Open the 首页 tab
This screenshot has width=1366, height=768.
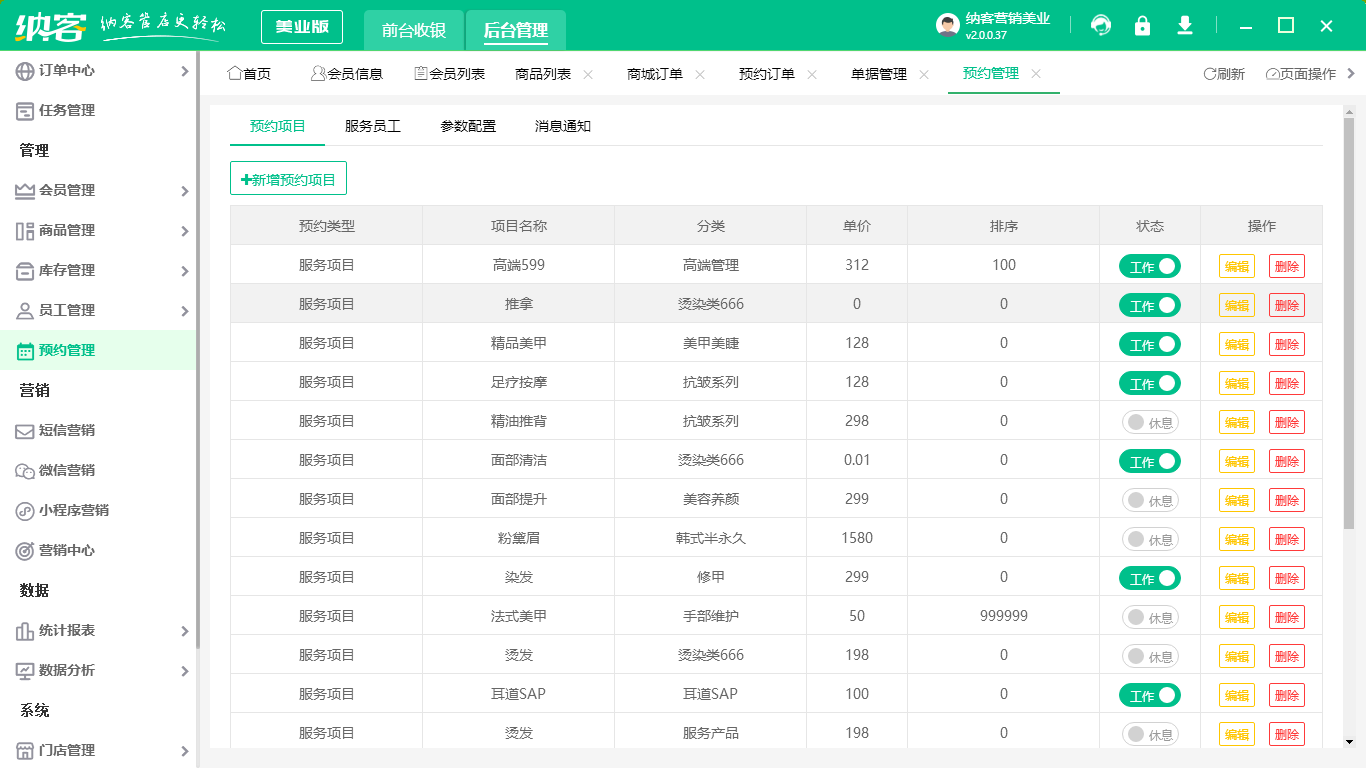249,74
